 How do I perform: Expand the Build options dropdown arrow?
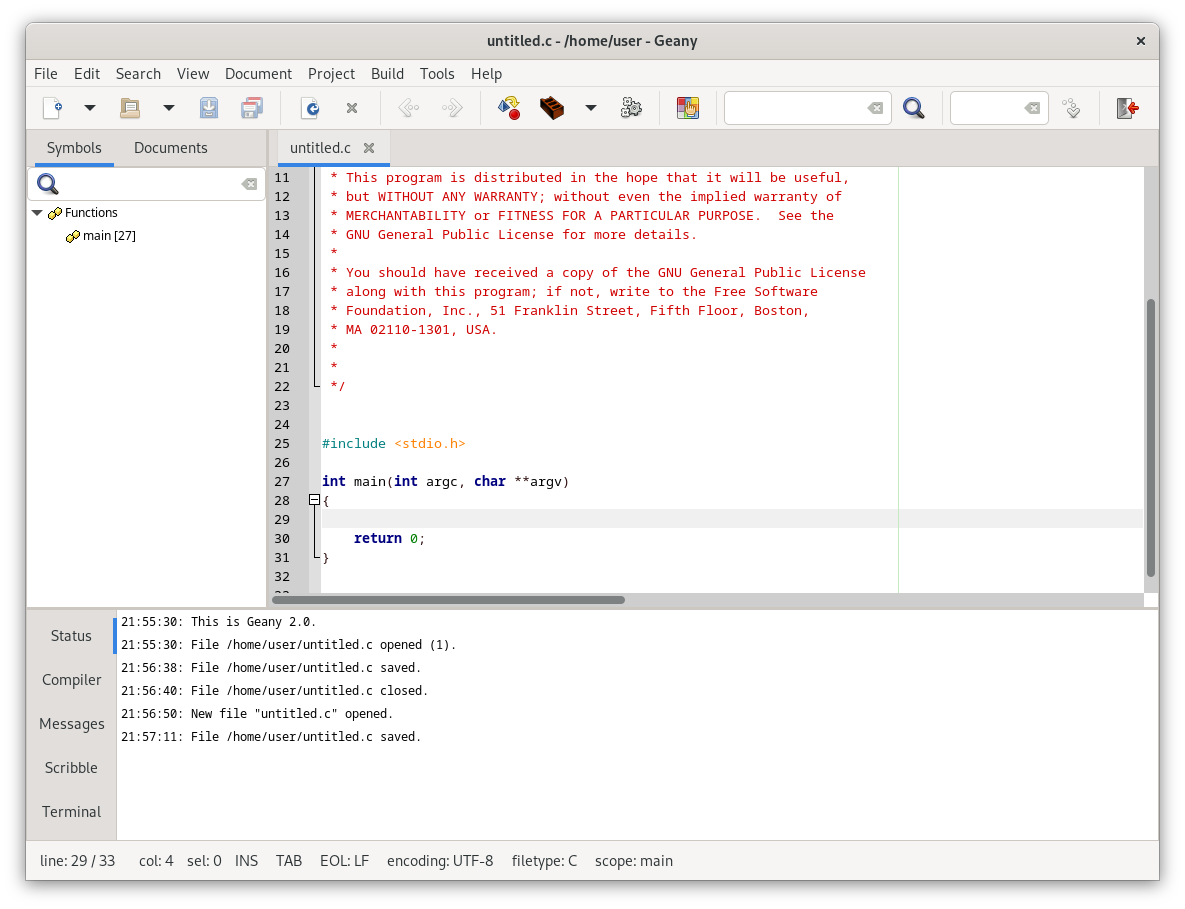coord(590,108)
